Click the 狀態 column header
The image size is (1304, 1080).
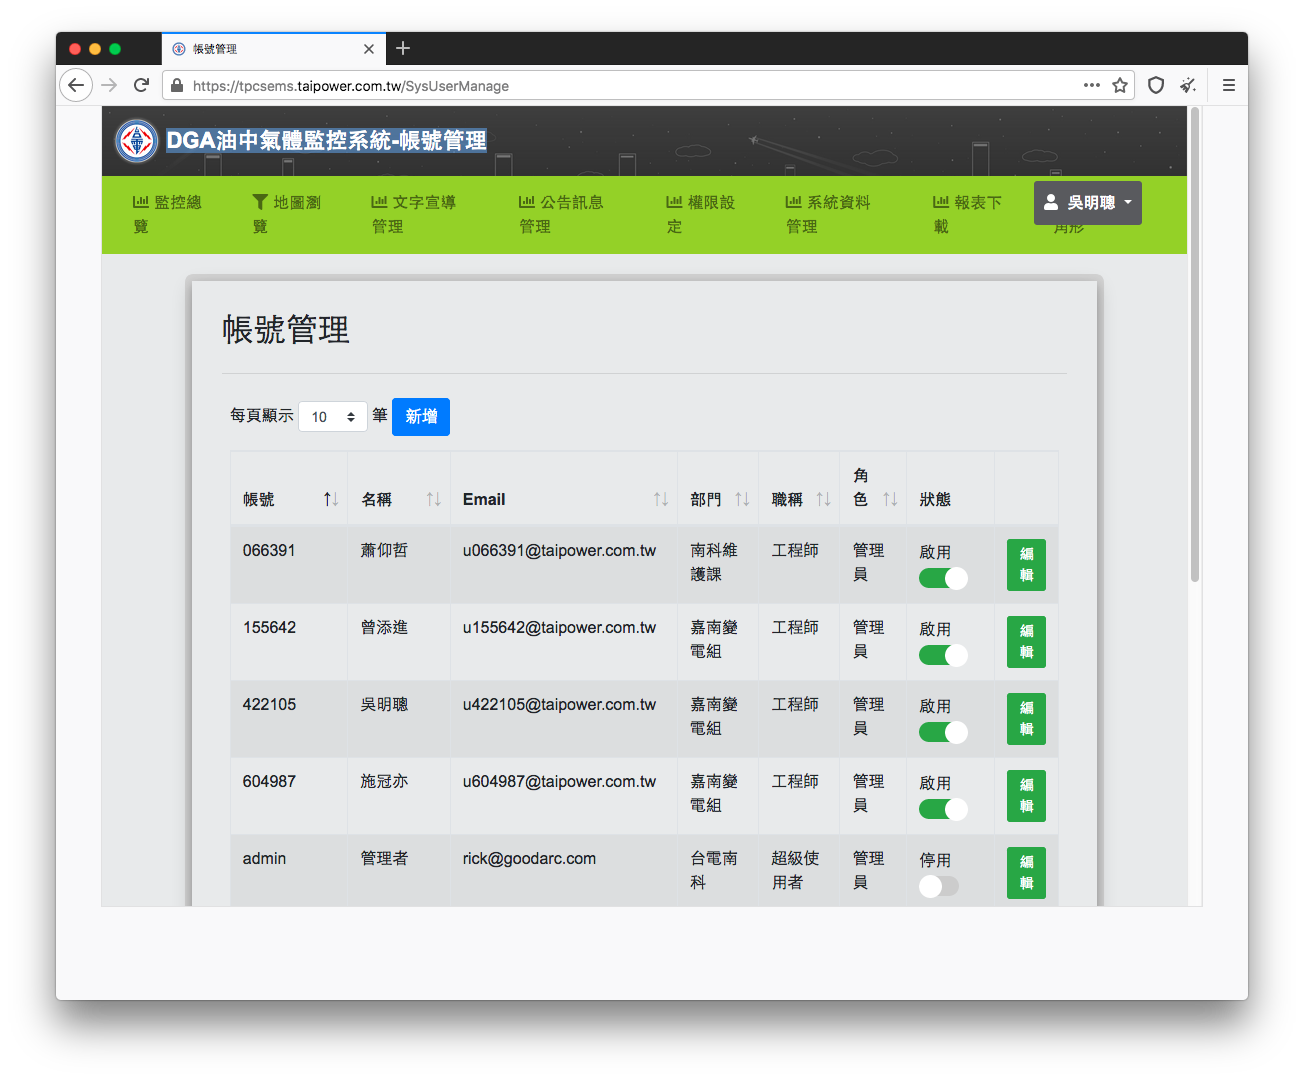pyautogui.click(x=935, y=499)
